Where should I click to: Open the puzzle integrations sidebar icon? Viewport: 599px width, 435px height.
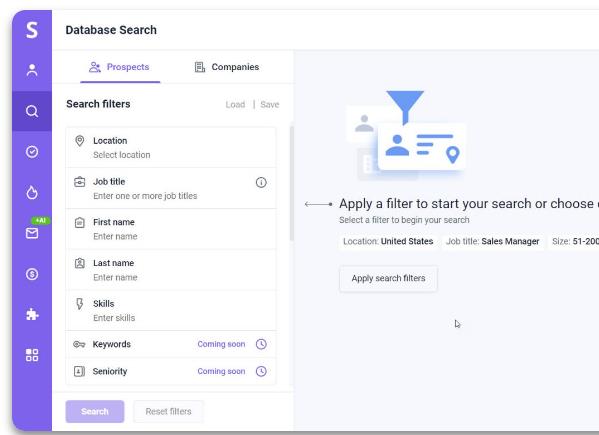[32, 314]
